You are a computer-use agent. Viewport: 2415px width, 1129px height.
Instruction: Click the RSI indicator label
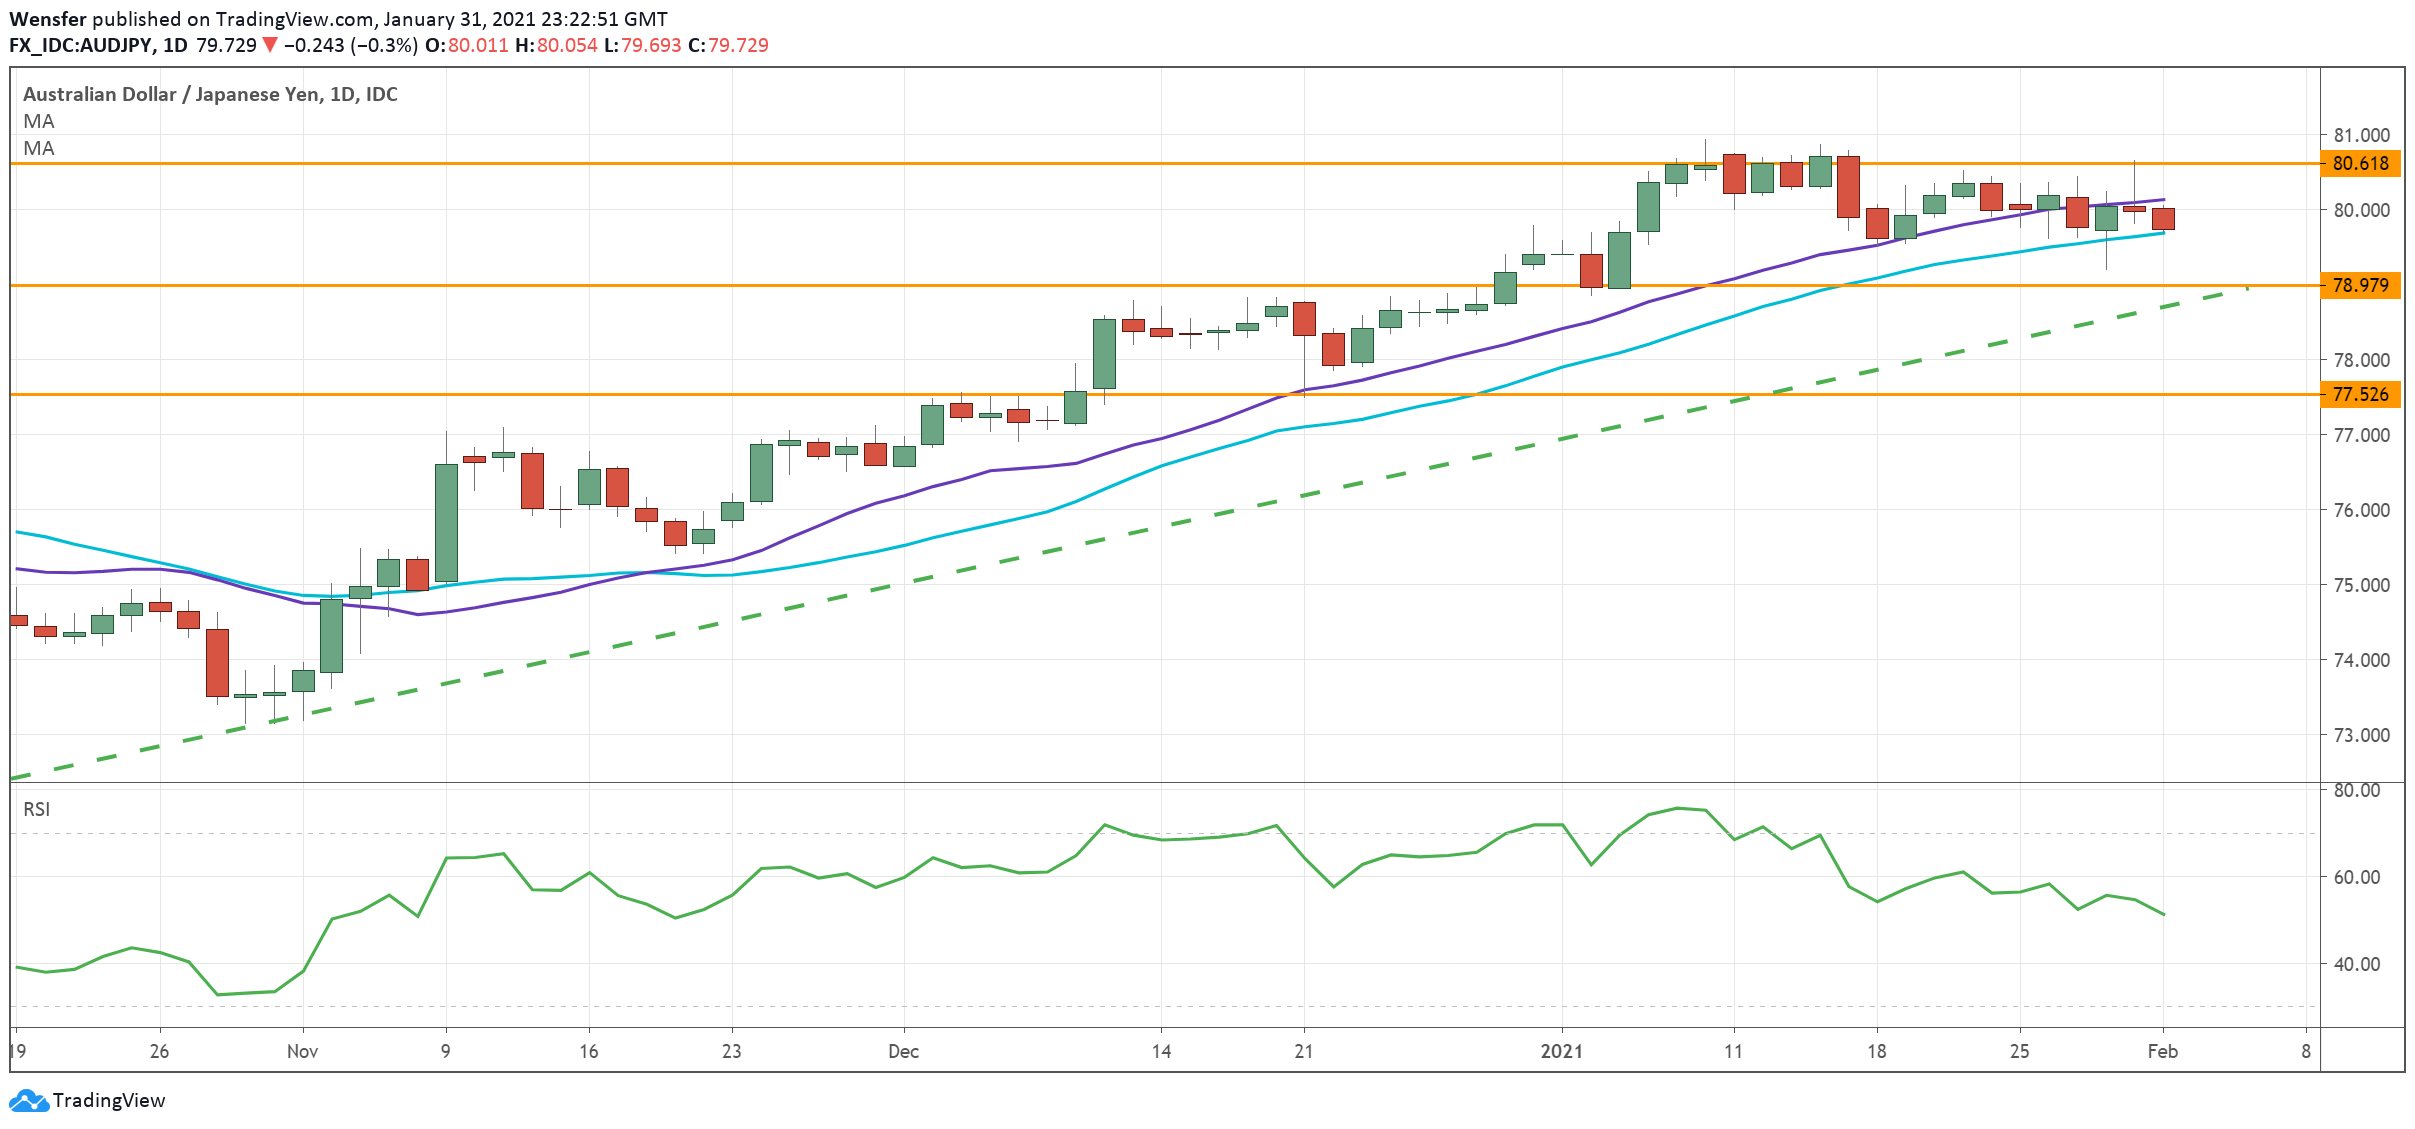click(37, 809)
